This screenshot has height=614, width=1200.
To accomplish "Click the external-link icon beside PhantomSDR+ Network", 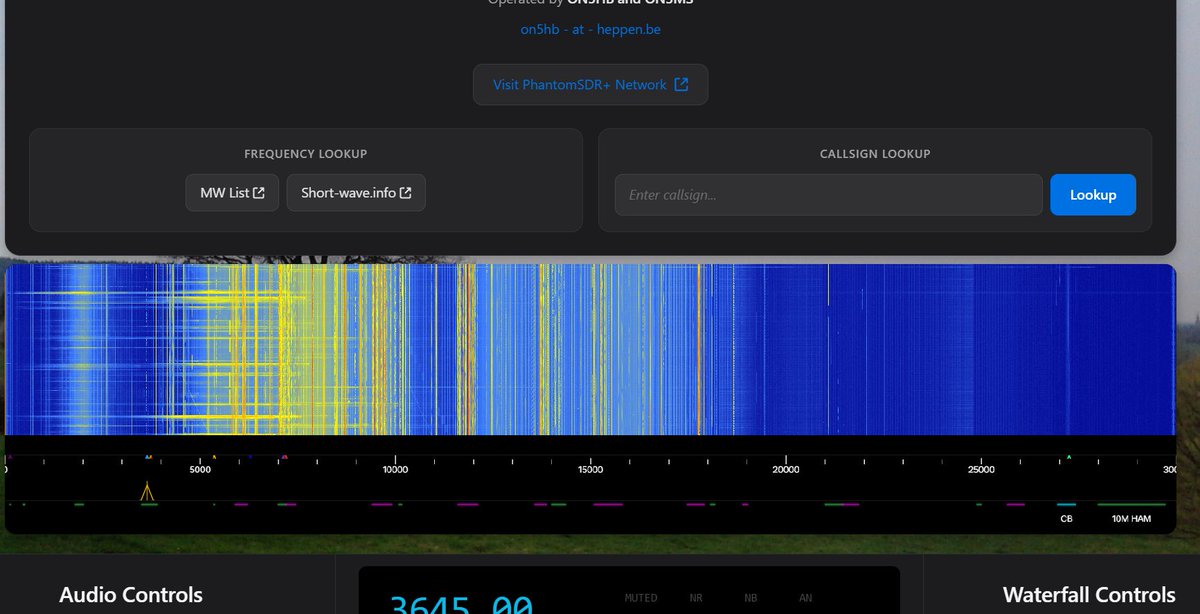I will [x=681, y=85].
